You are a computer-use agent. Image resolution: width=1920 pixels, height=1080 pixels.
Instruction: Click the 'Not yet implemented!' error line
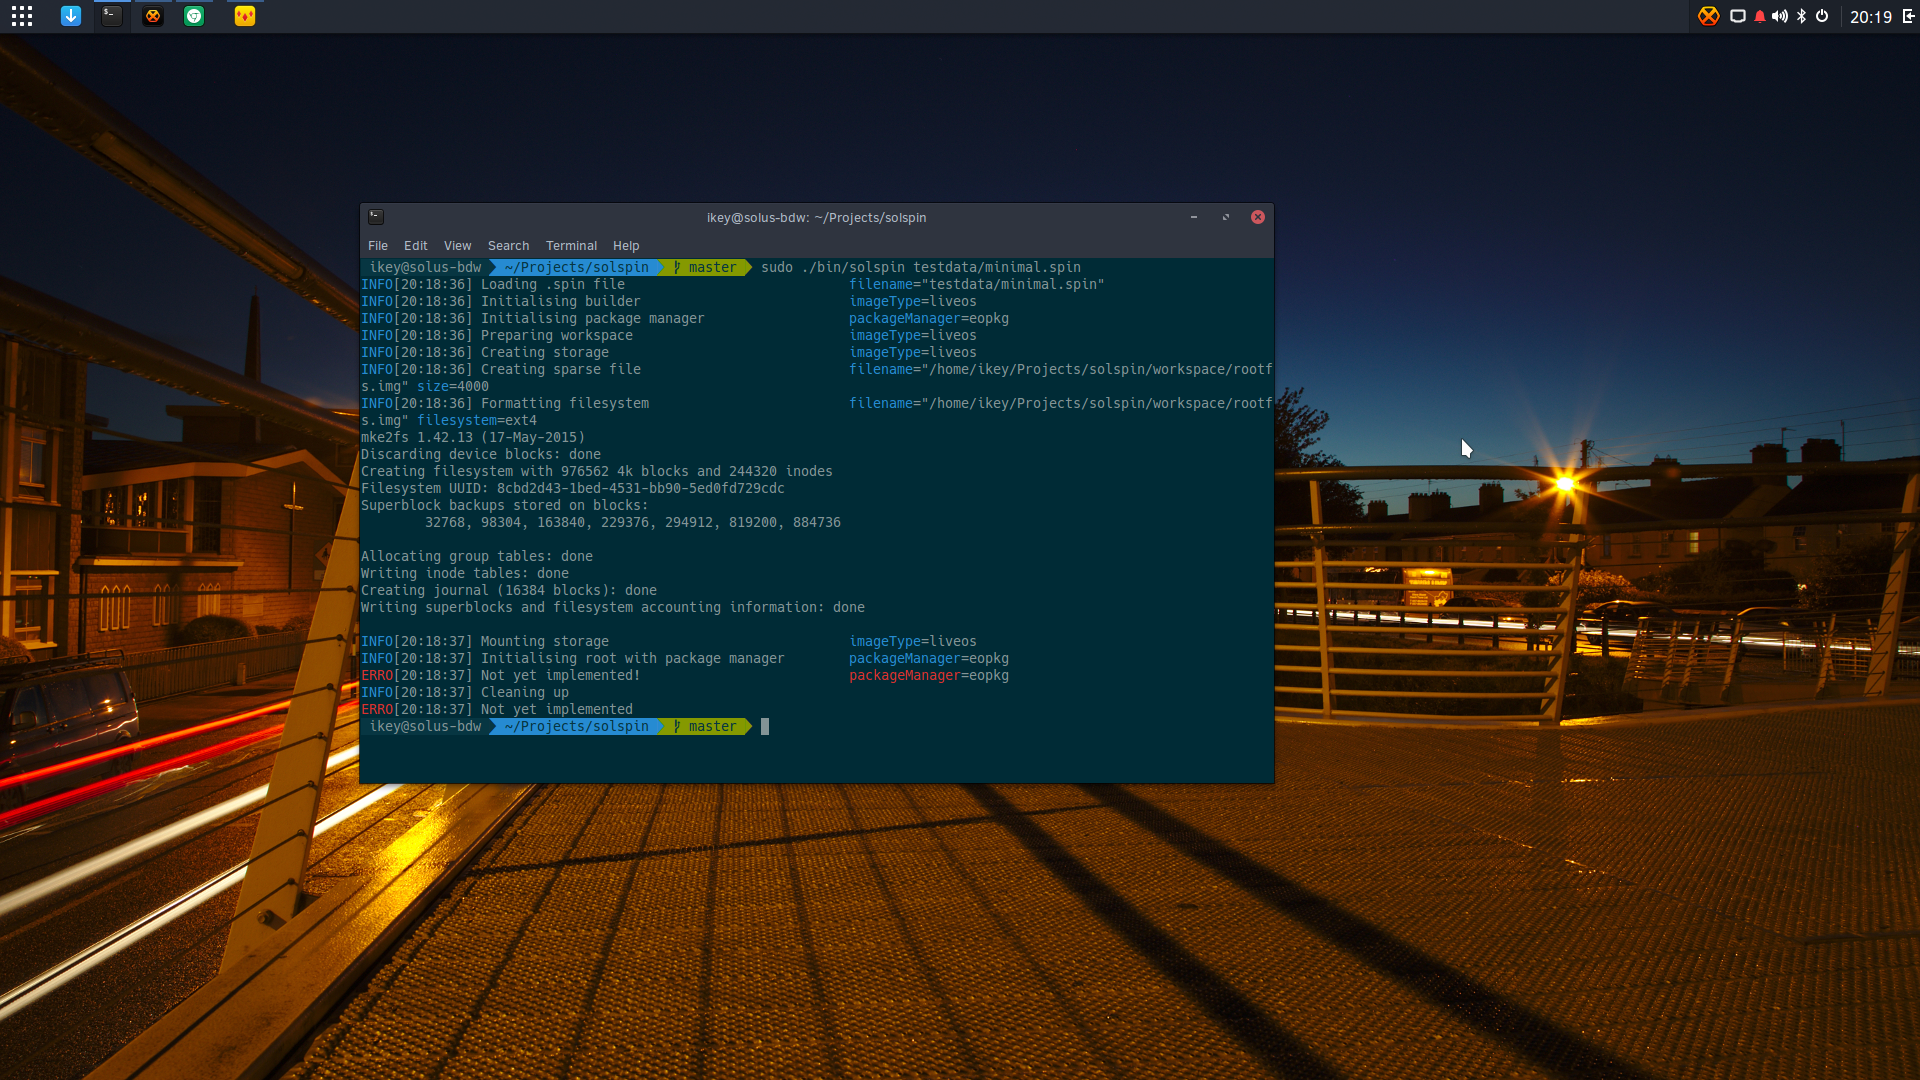[x=561, y=675]
